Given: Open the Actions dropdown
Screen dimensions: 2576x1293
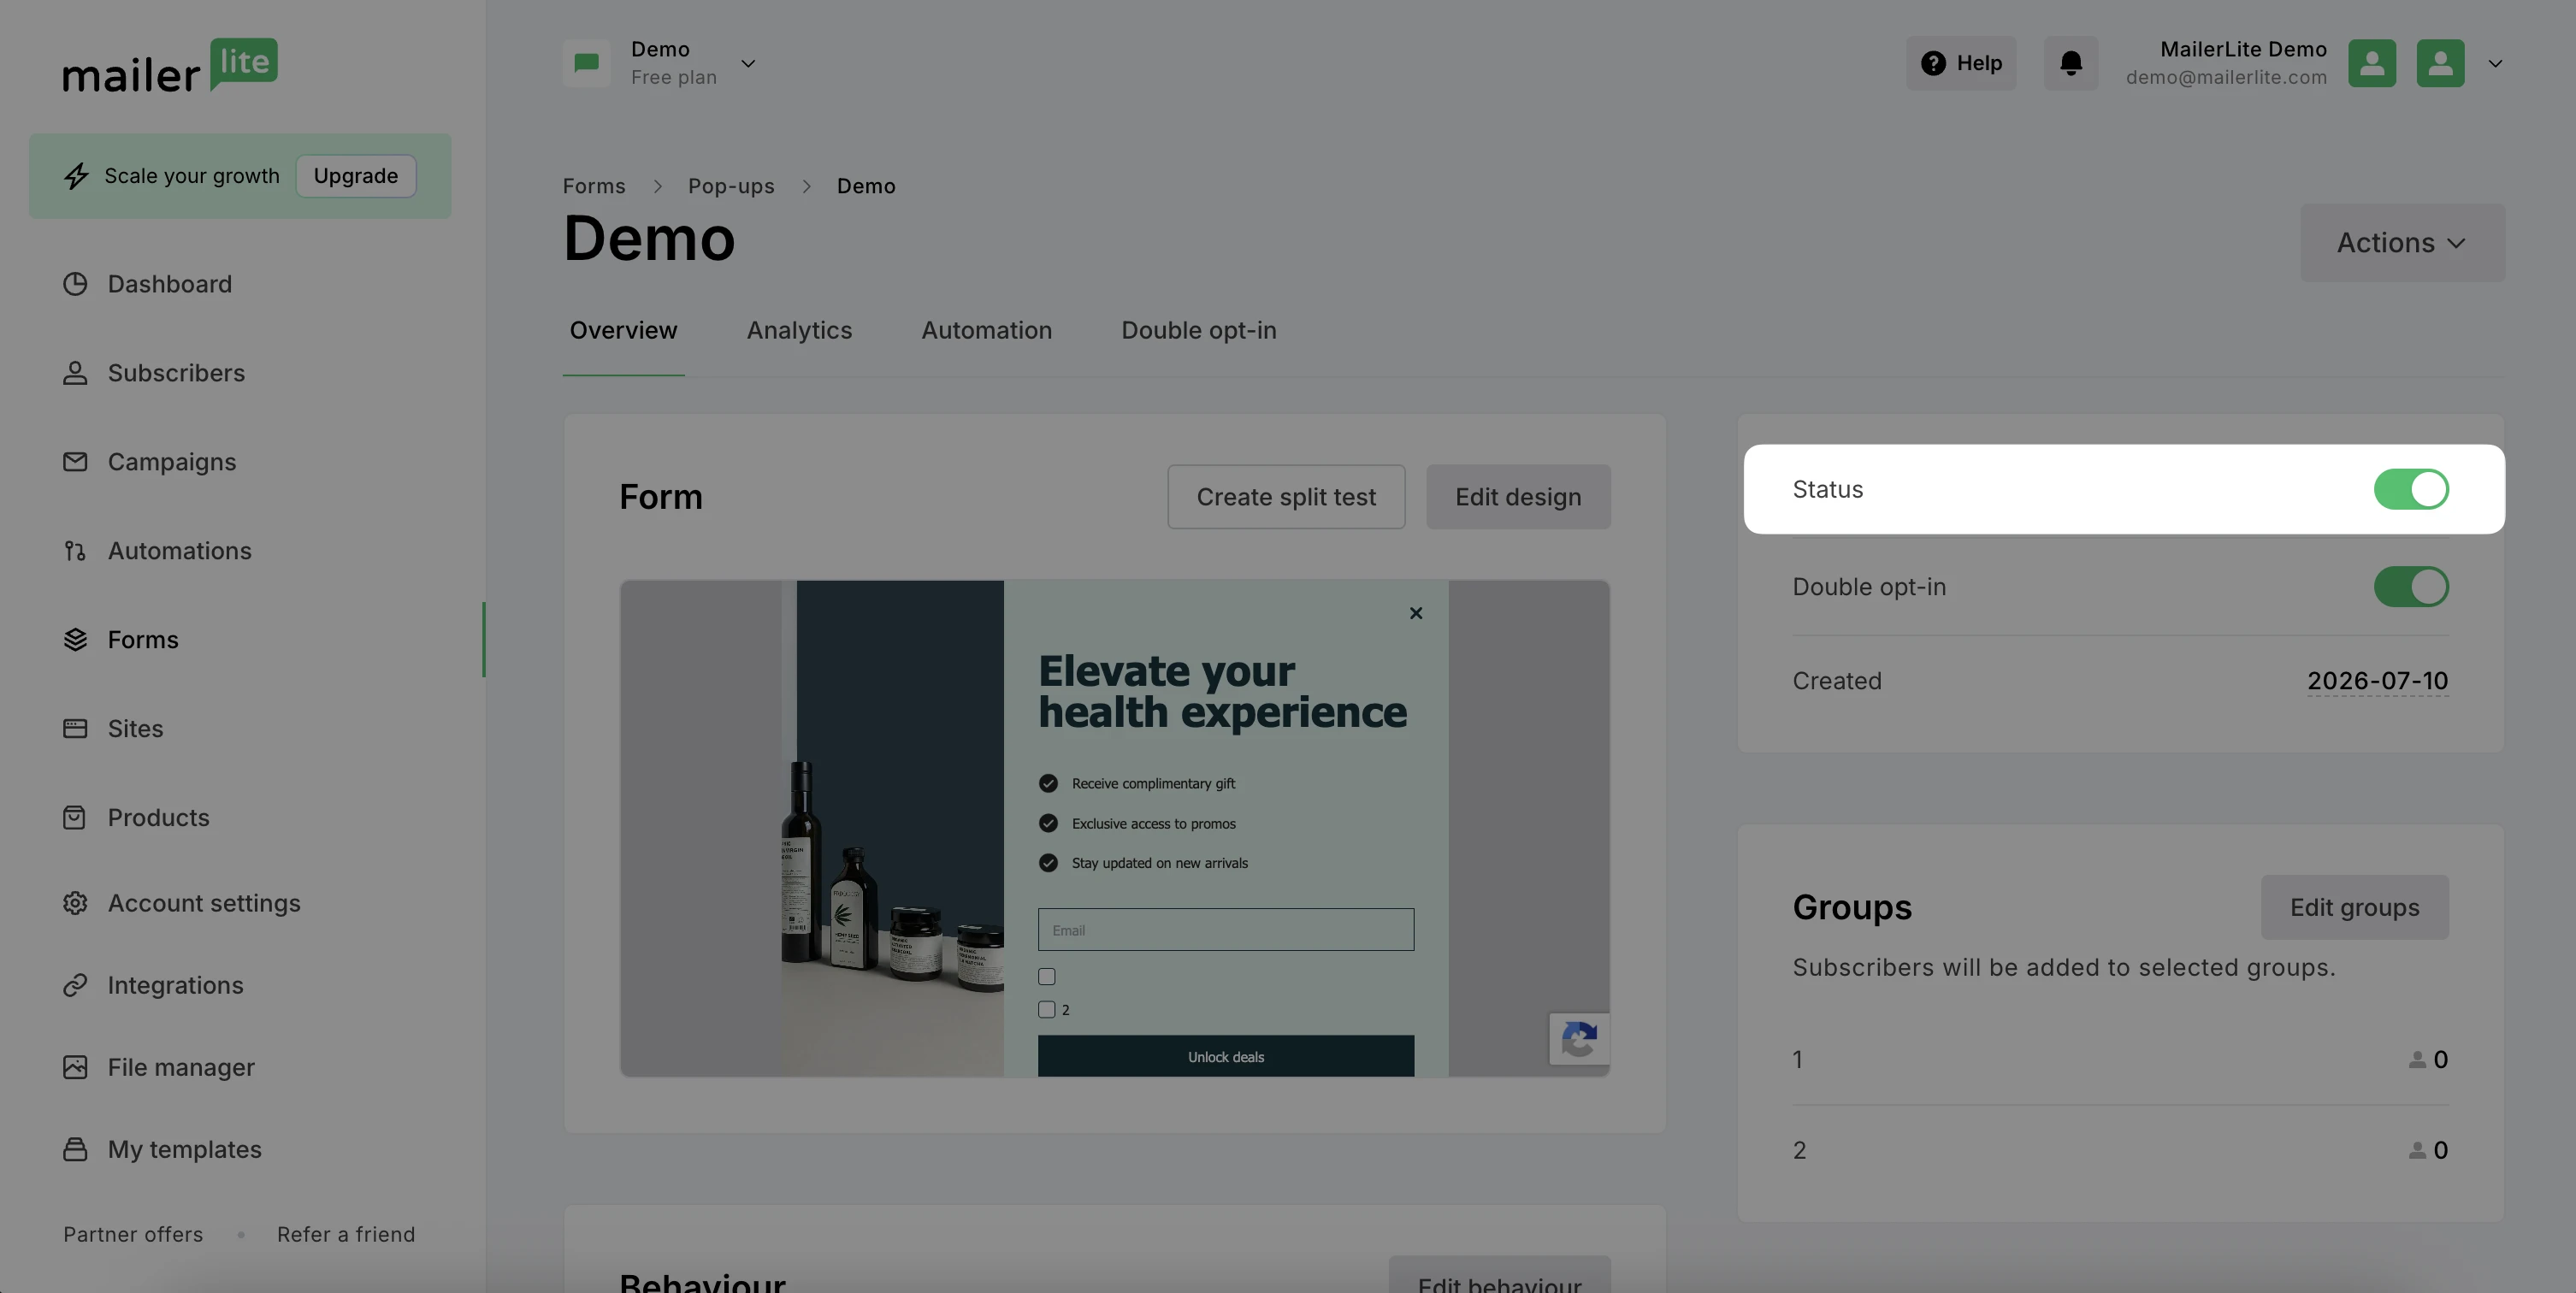Looking at the screenshot, I should point(2402,243).
